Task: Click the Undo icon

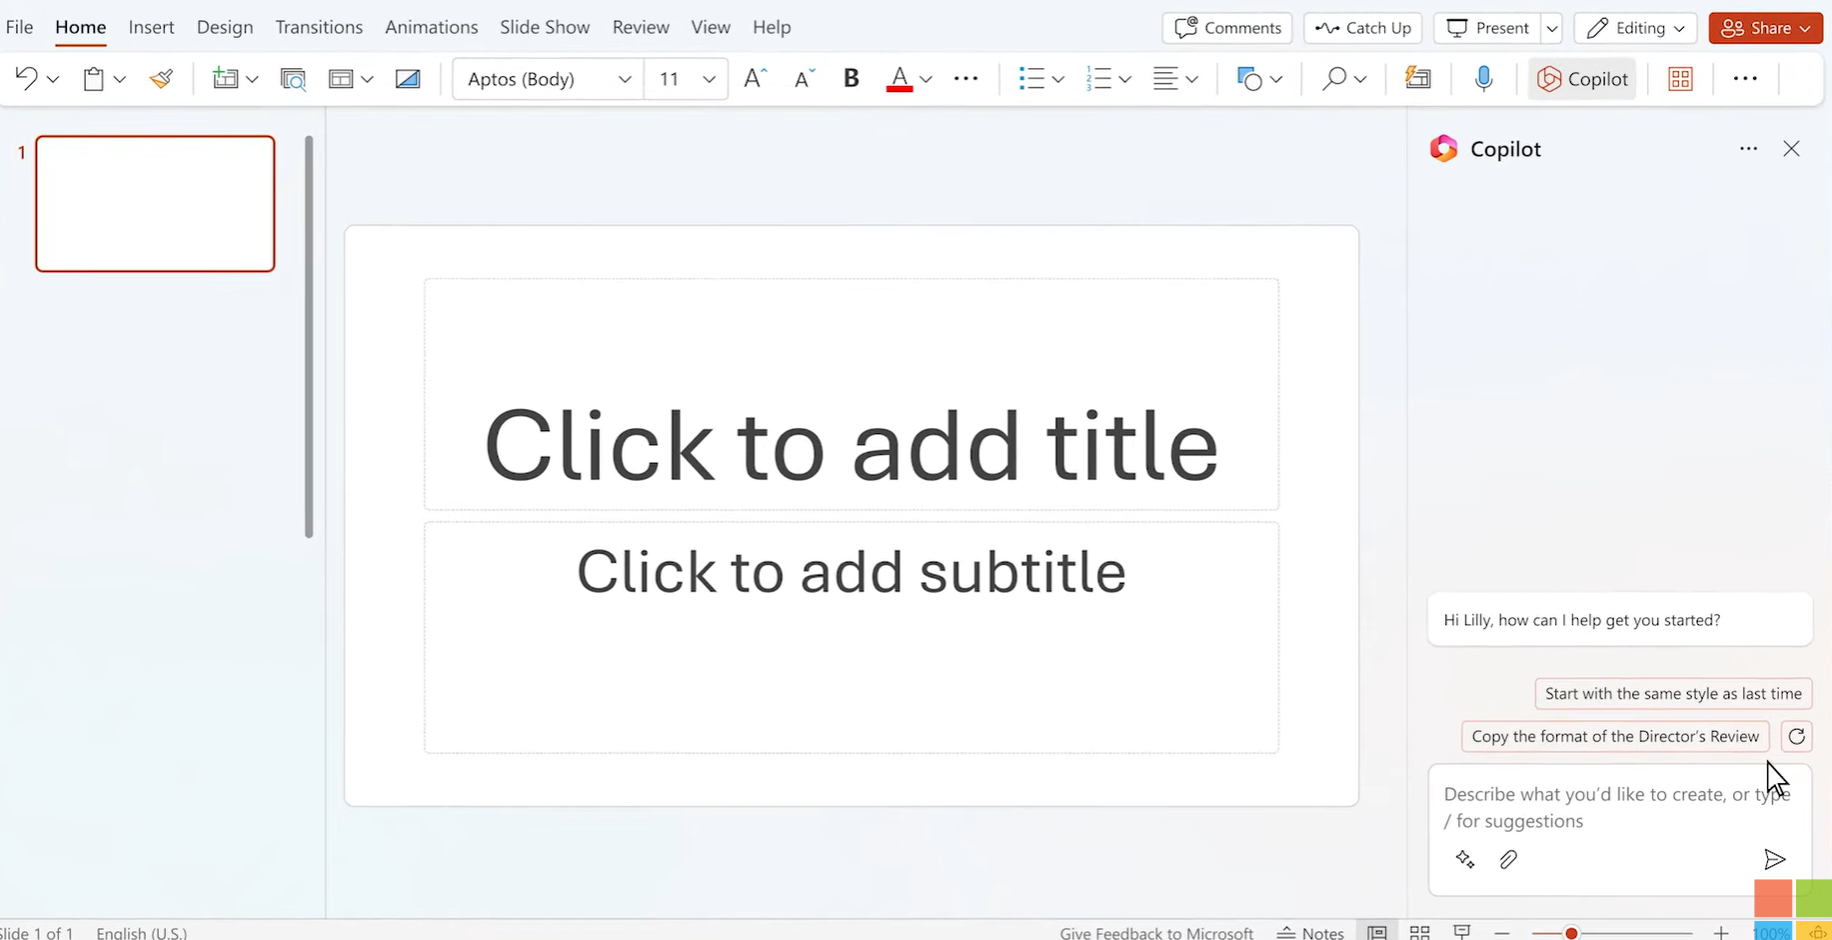Action: coord(26,78)
